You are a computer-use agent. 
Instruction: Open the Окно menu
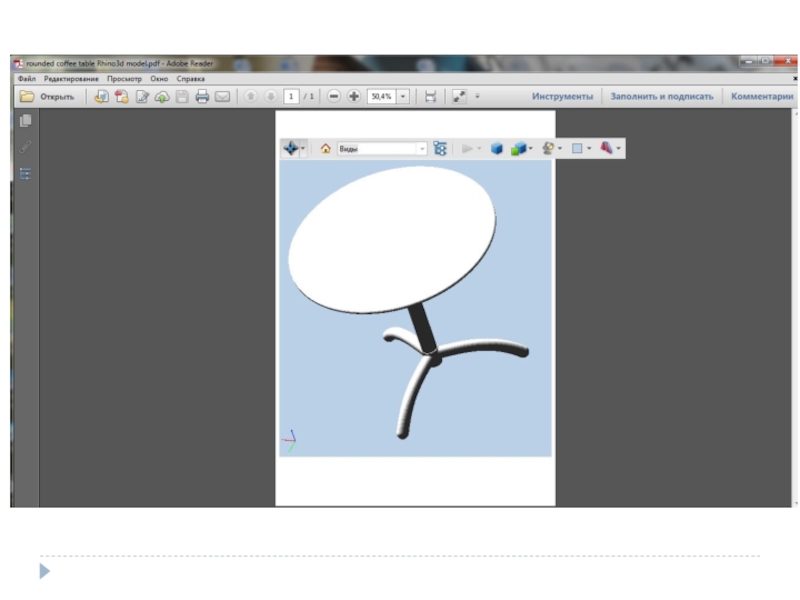coord(159,79)
